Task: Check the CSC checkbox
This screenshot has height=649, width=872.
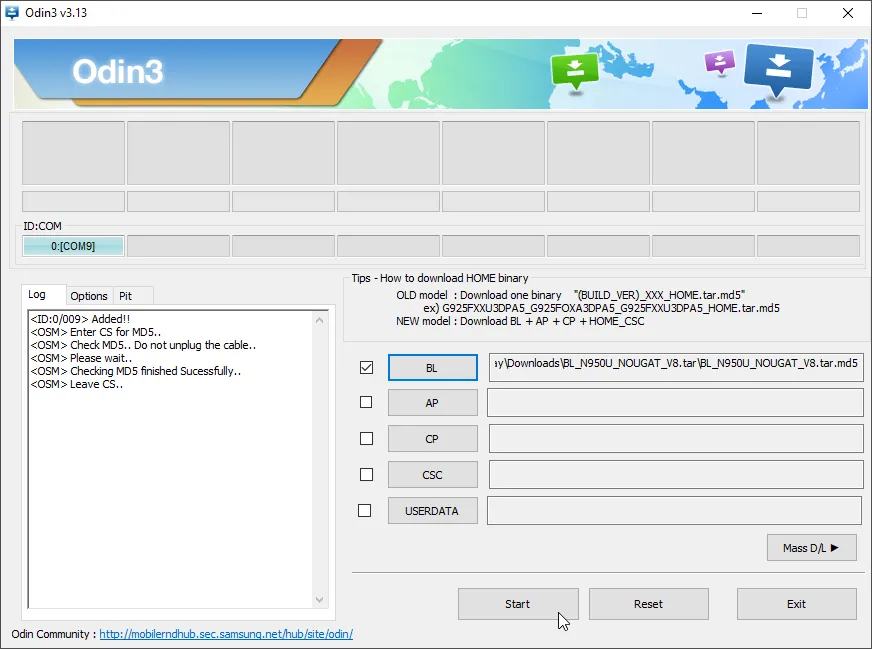Action: tap(366, 474)
